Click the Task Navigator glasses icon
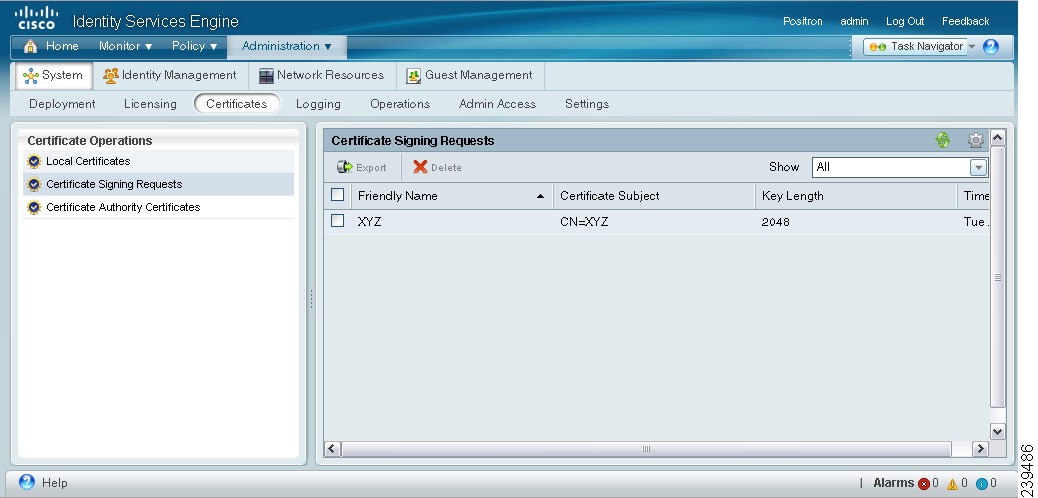 tap(878, 46)
